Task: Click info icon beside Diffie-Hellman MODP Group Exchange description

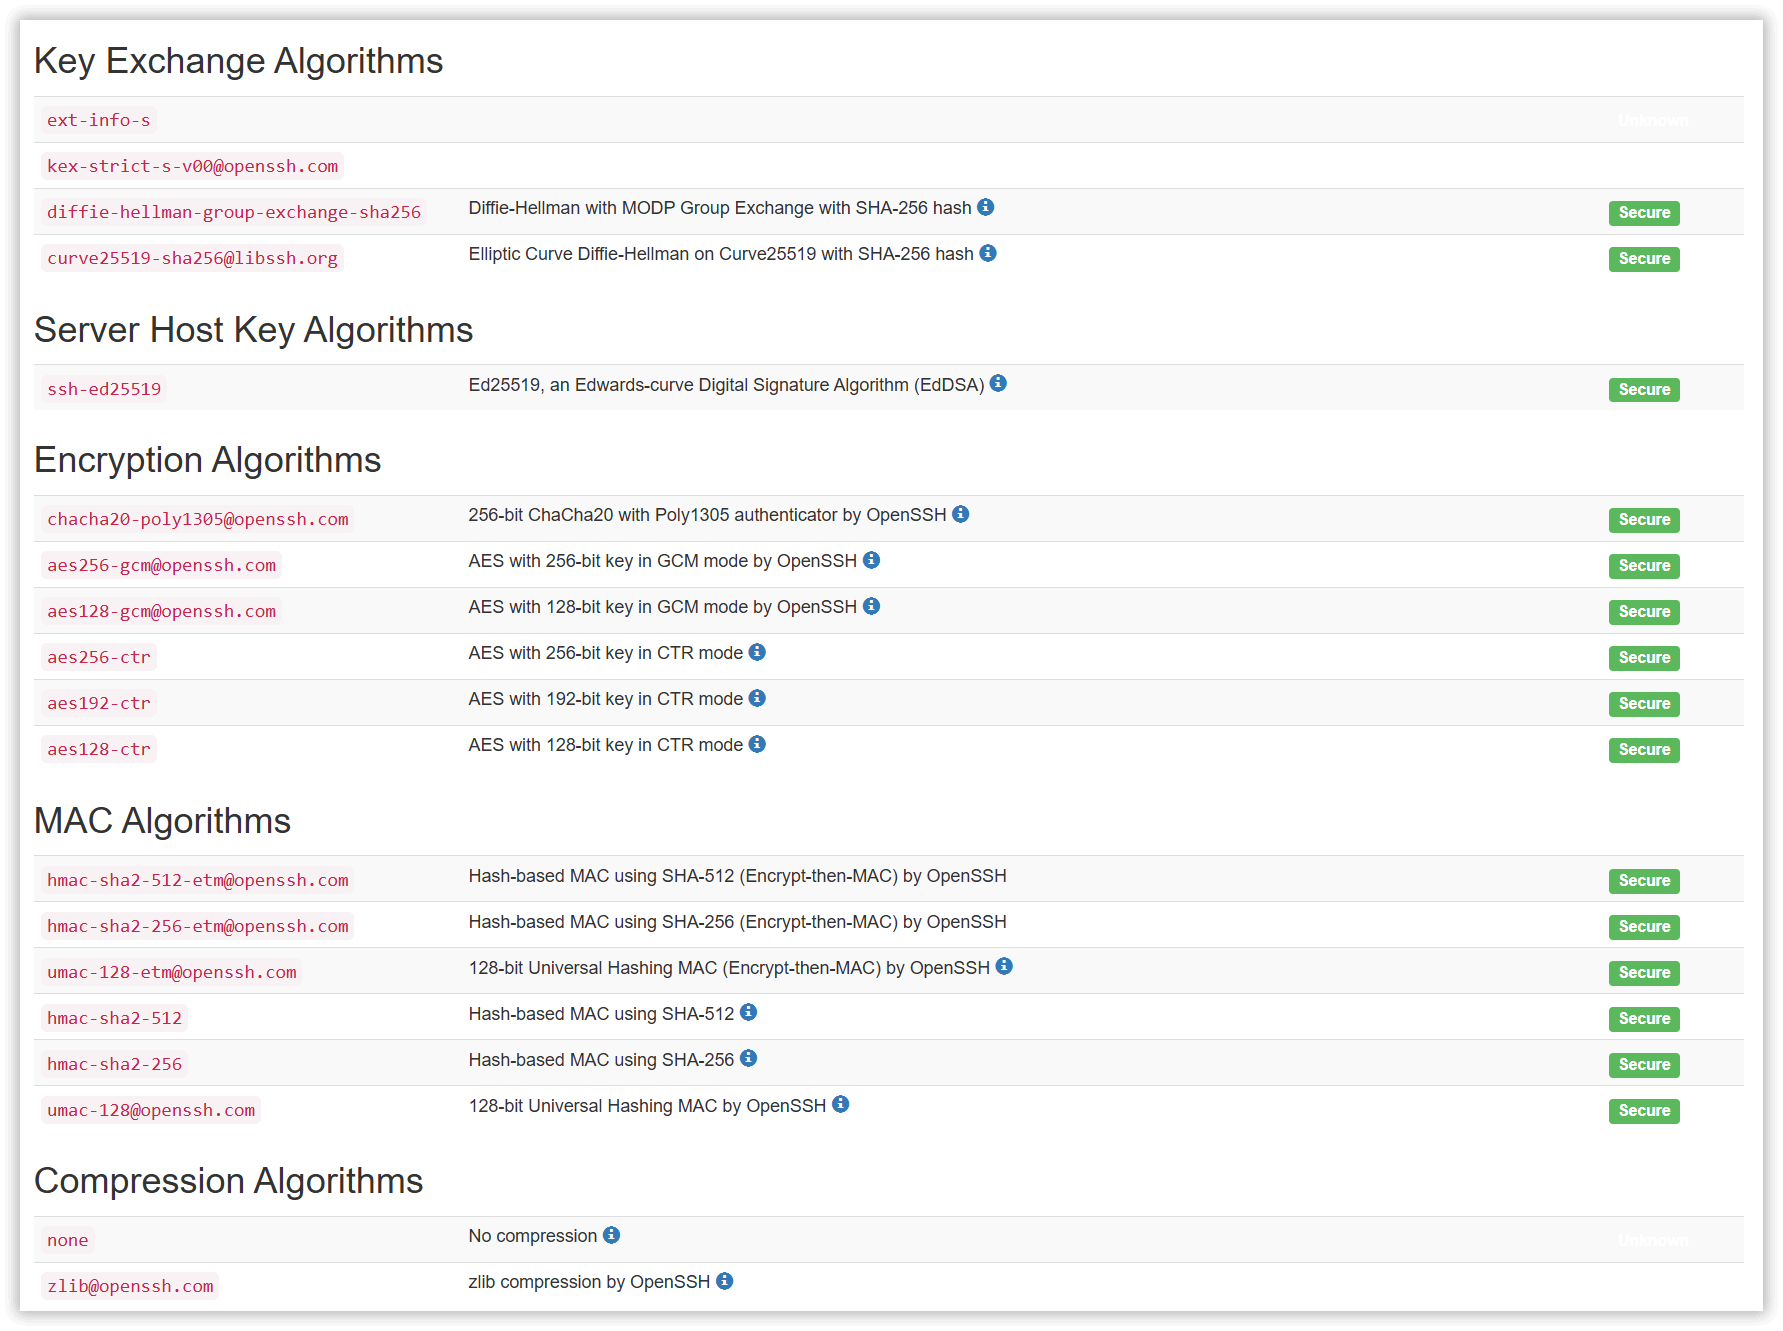Action: click(x=985, y=207)
